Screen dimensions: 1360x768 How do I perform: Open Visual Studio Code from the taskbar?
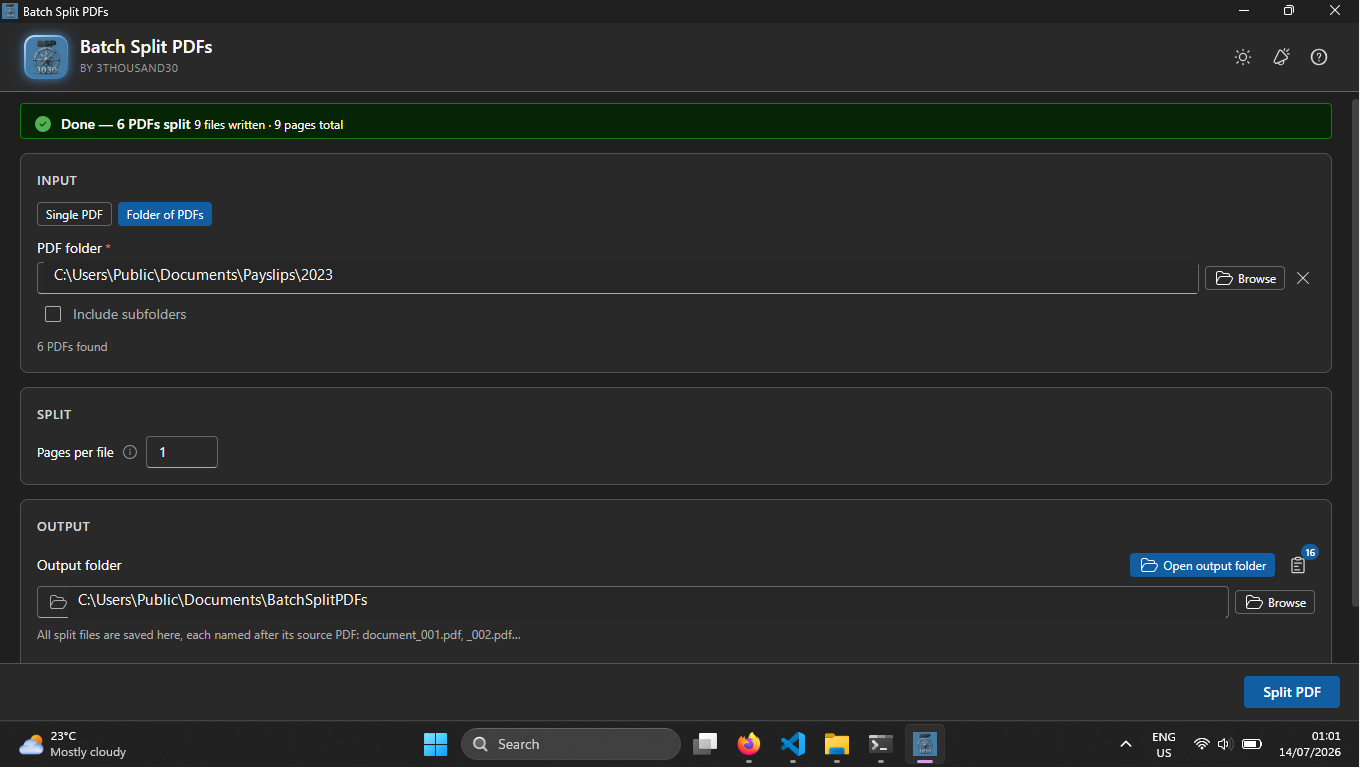(793, 744)
